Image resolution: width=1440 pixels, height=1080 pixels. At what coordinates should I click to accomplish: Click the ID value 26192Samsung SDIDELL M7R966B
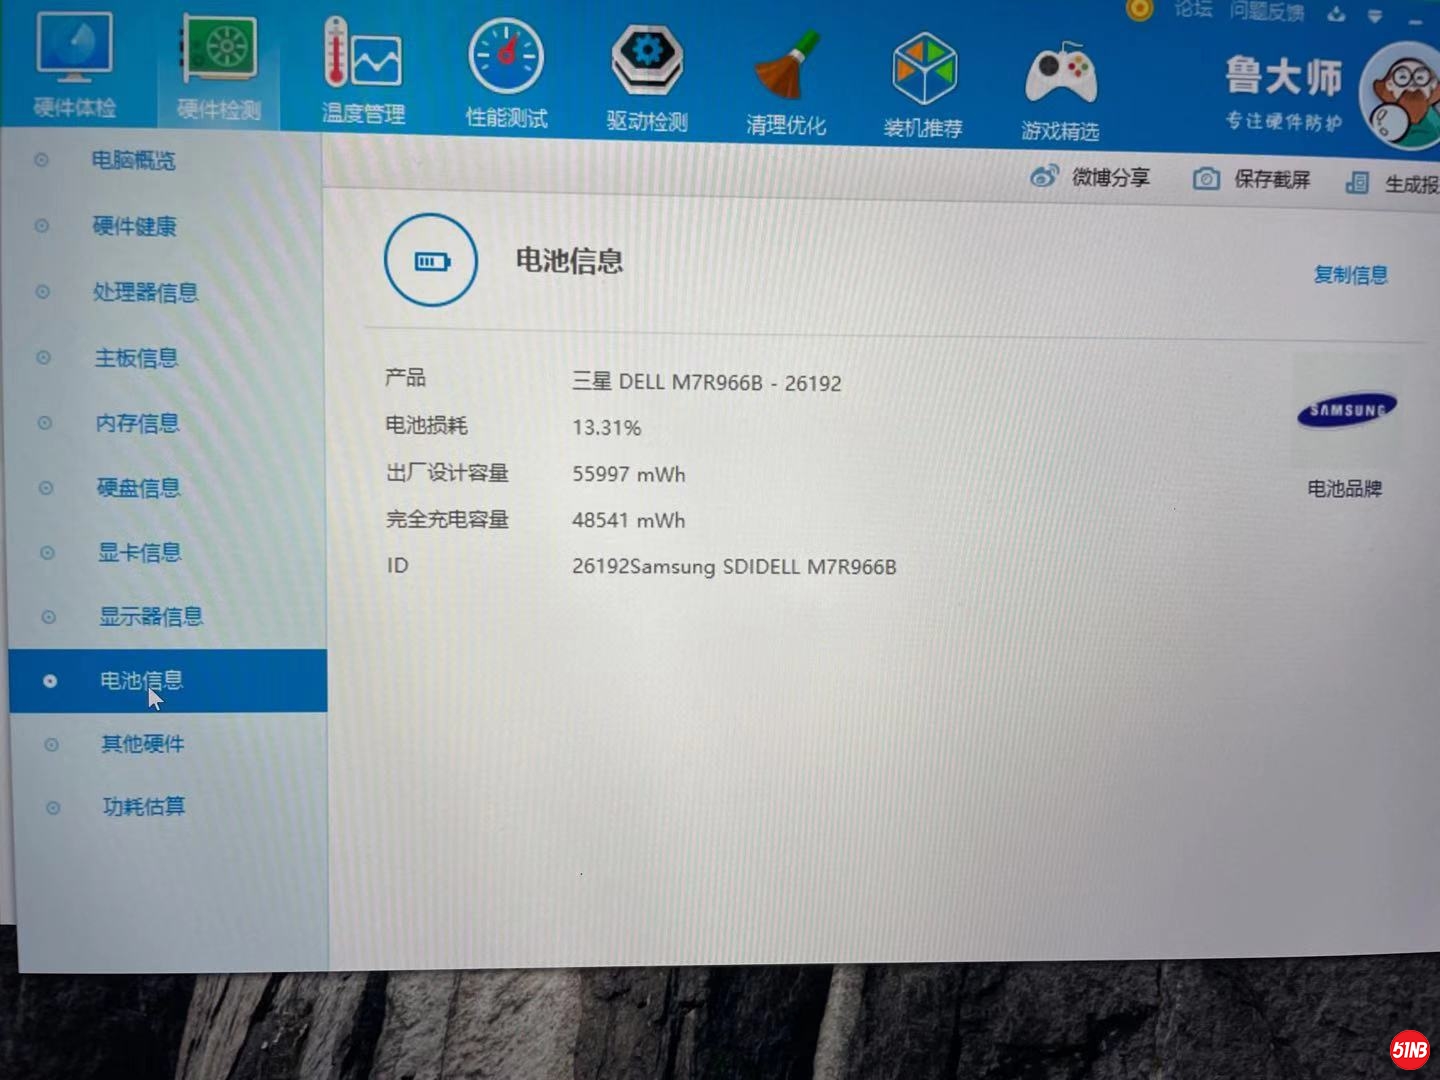[x=734, y=567]
